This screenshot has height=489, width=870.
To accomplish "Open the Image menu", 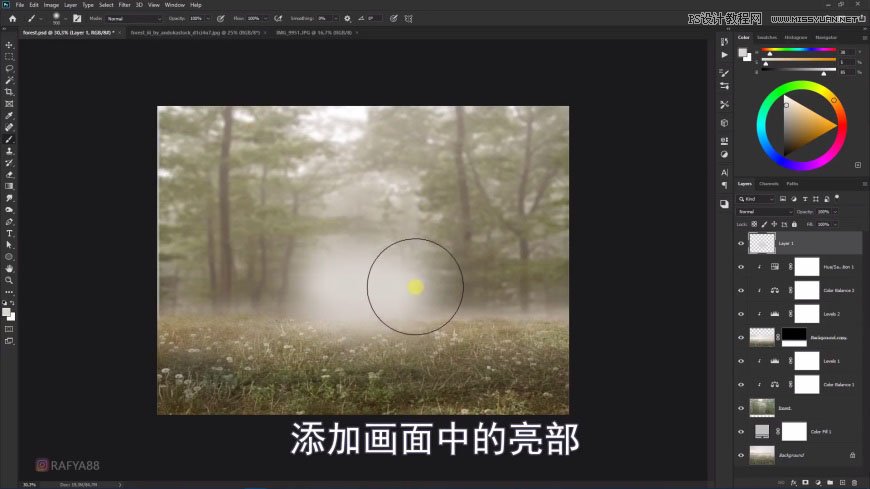I will [51, 5].
